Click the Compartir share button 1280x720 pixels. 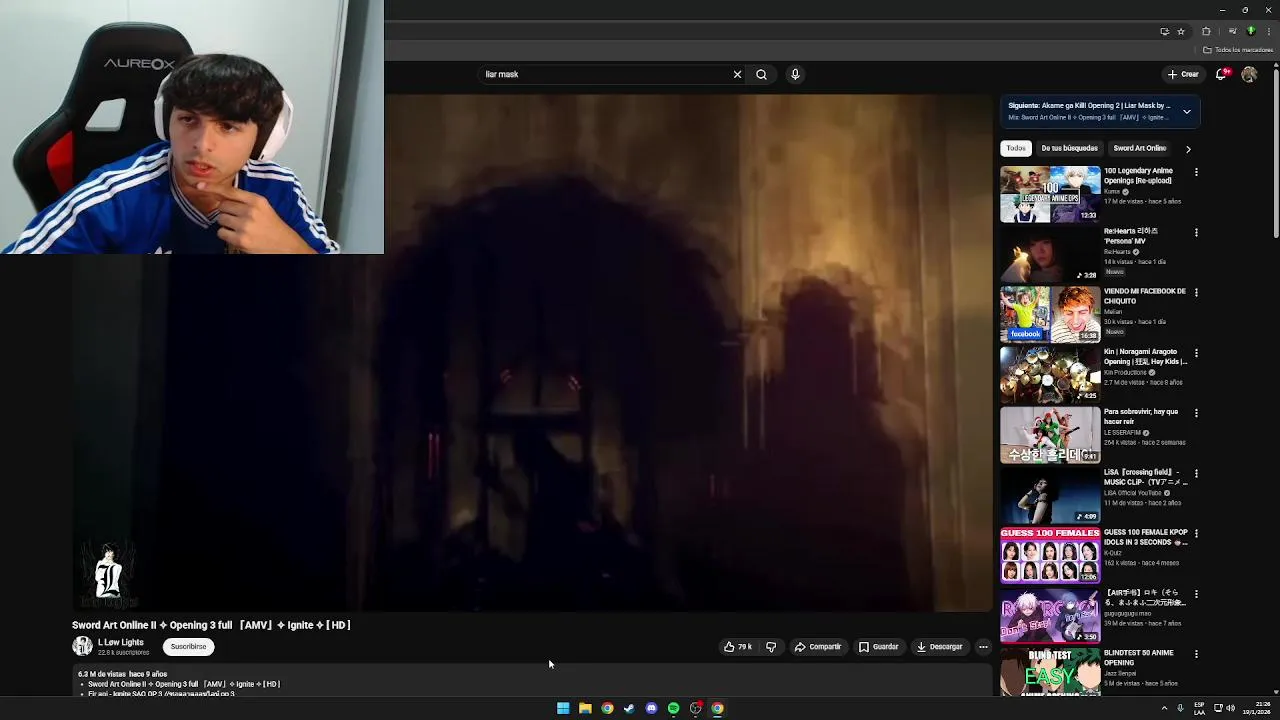pos(818,647)
